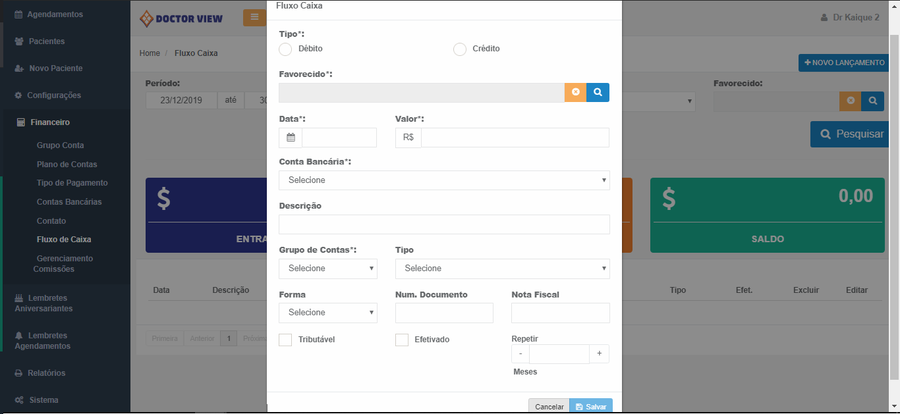Click the Cancelar button

548,407
